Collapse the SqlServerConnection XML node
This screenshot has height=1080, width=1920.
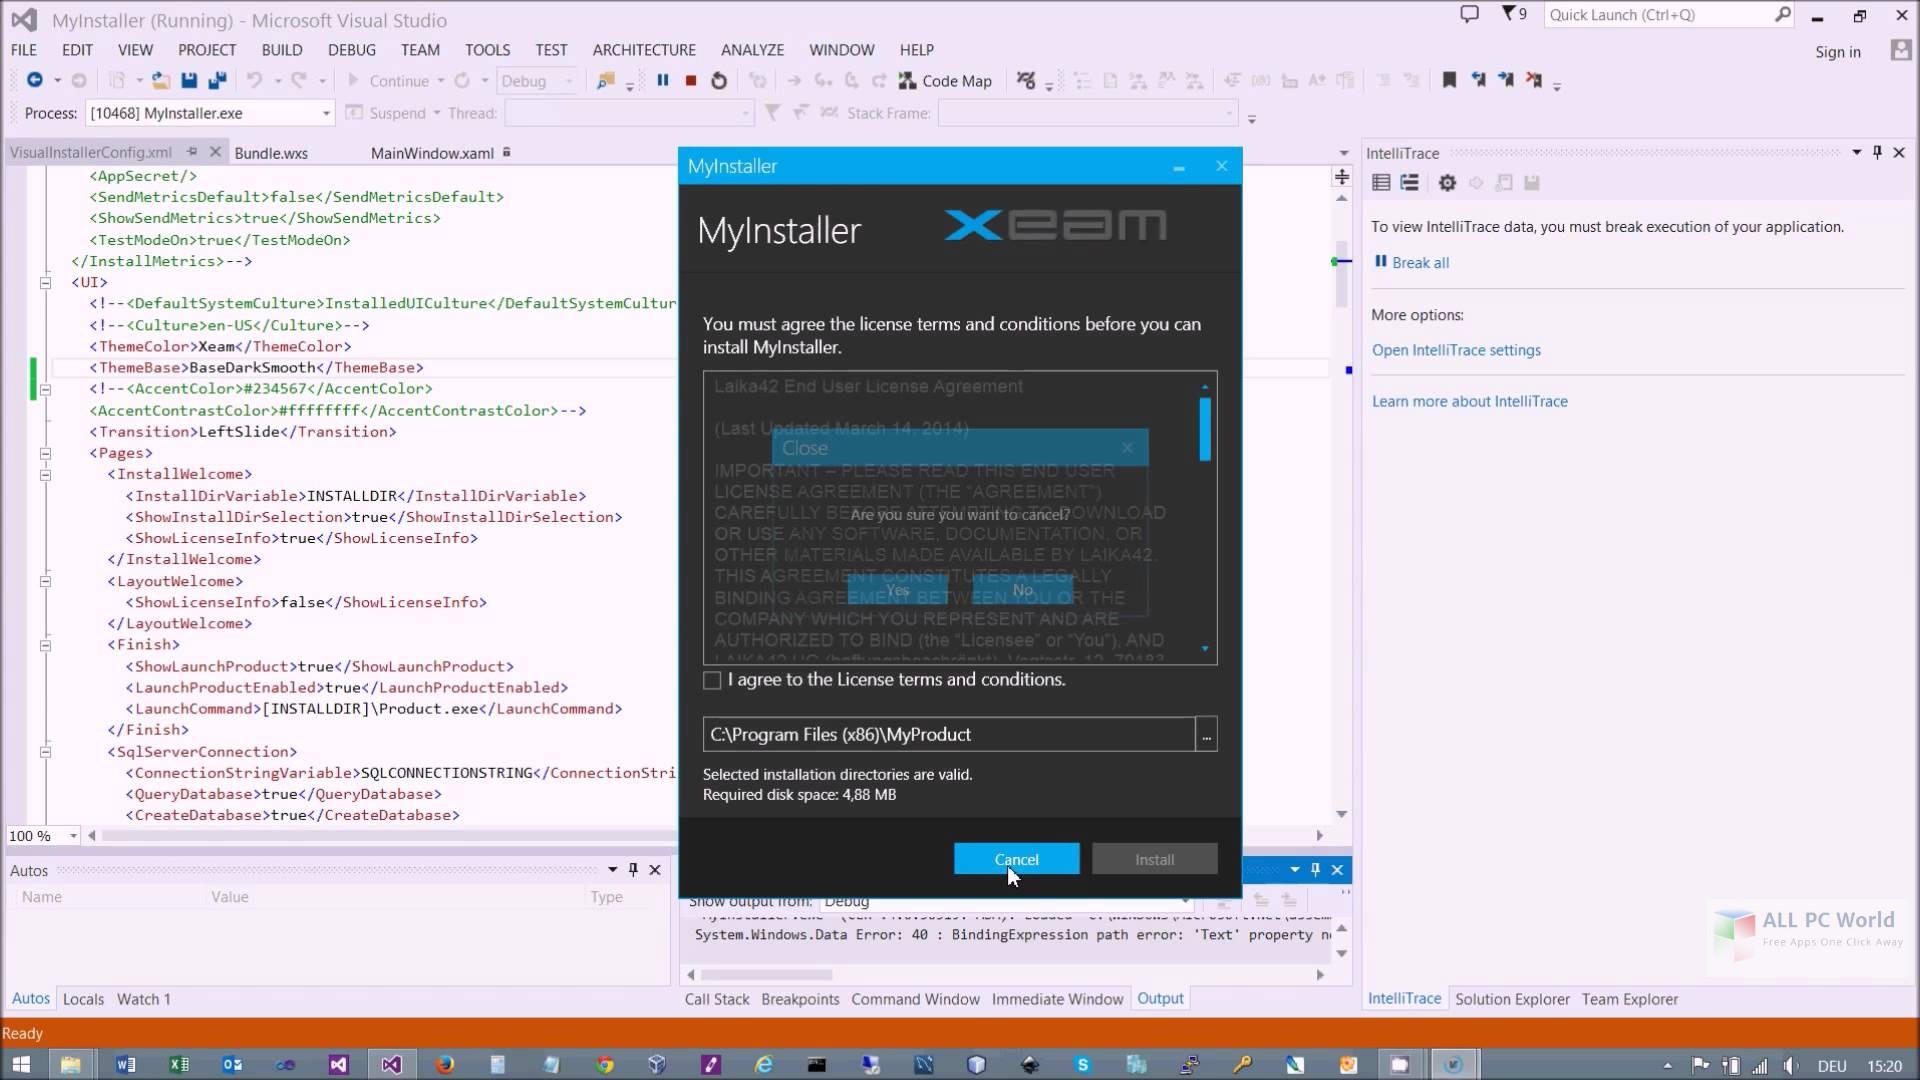pyautogui.click(x=45, y=752)
